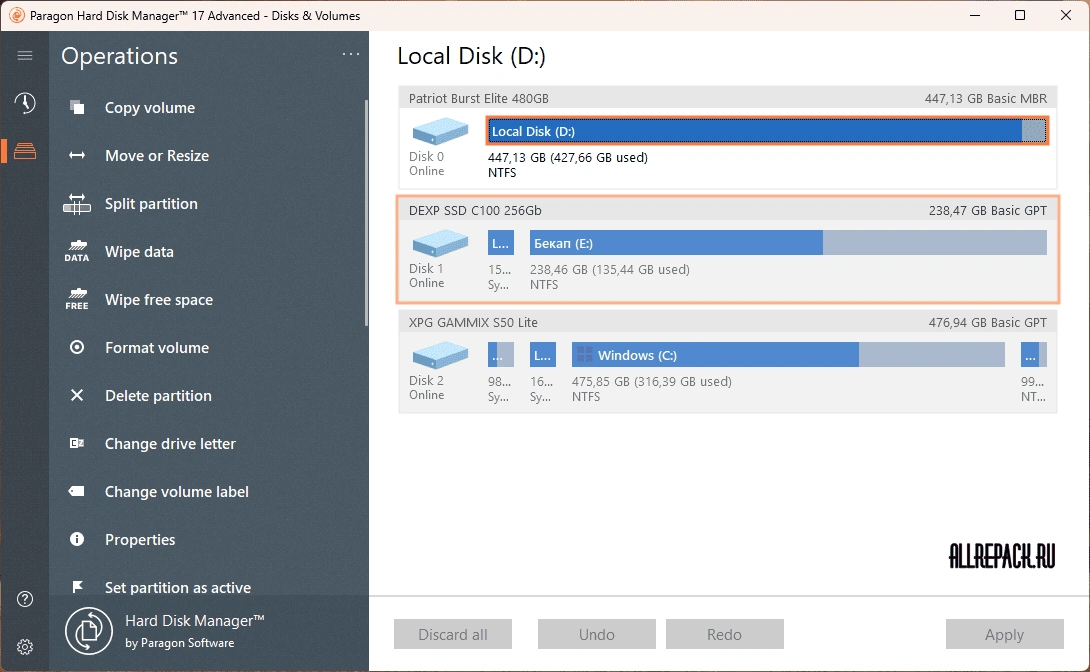Click the Delete partition X icon
This screenshot has width=1090, height=672.
[77, 395]
